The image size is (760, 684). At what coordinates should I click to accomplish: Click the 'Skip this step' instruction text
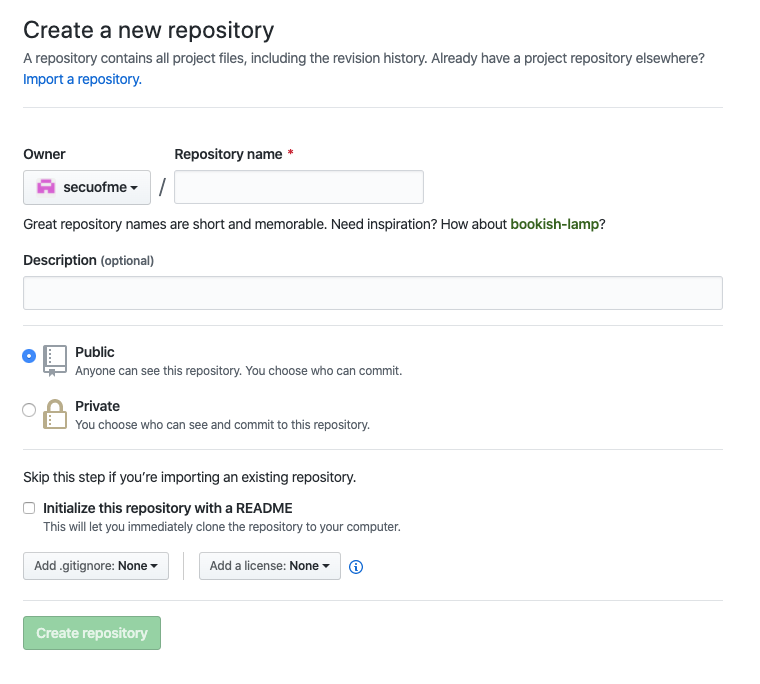190,477
